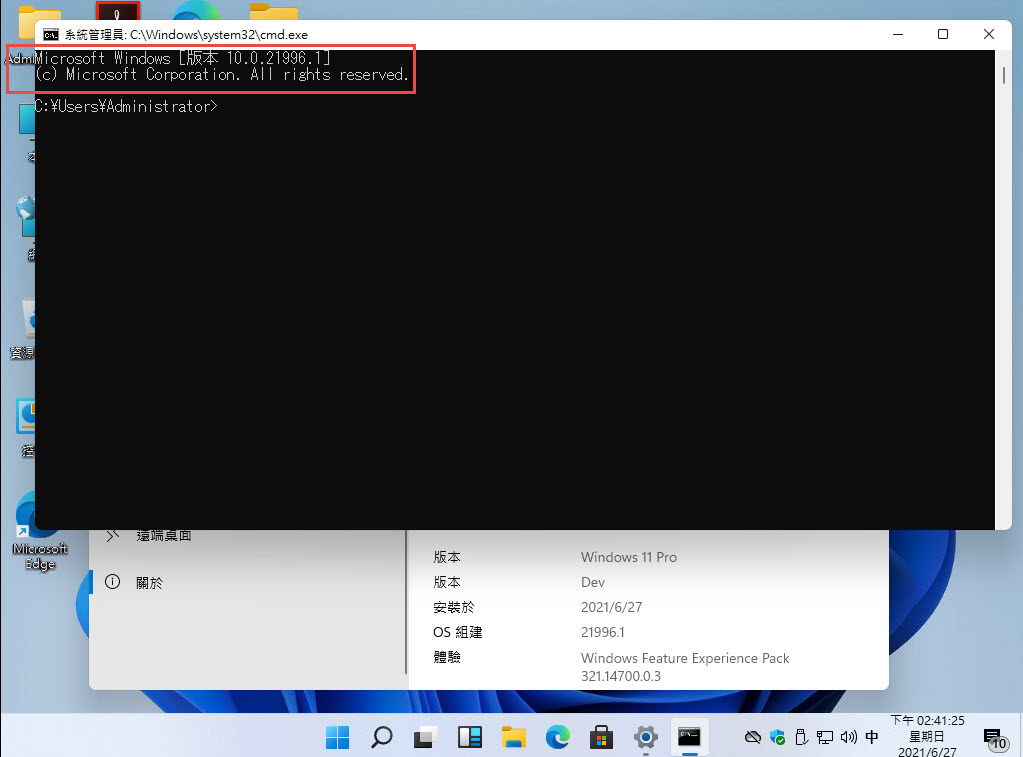Maximize the cmd.exe window
The image size is (1023, 757).
[943, 34]
